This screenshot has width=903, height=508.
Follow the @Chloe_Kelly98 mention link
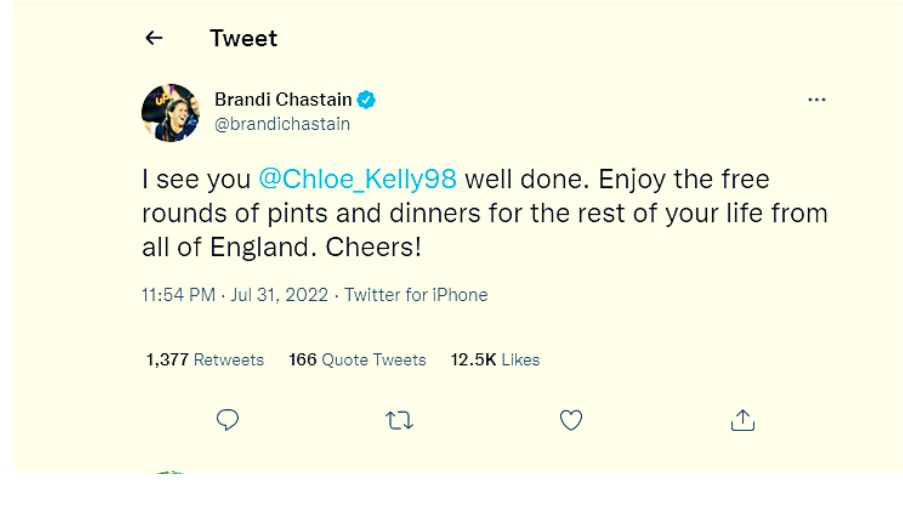357,180
